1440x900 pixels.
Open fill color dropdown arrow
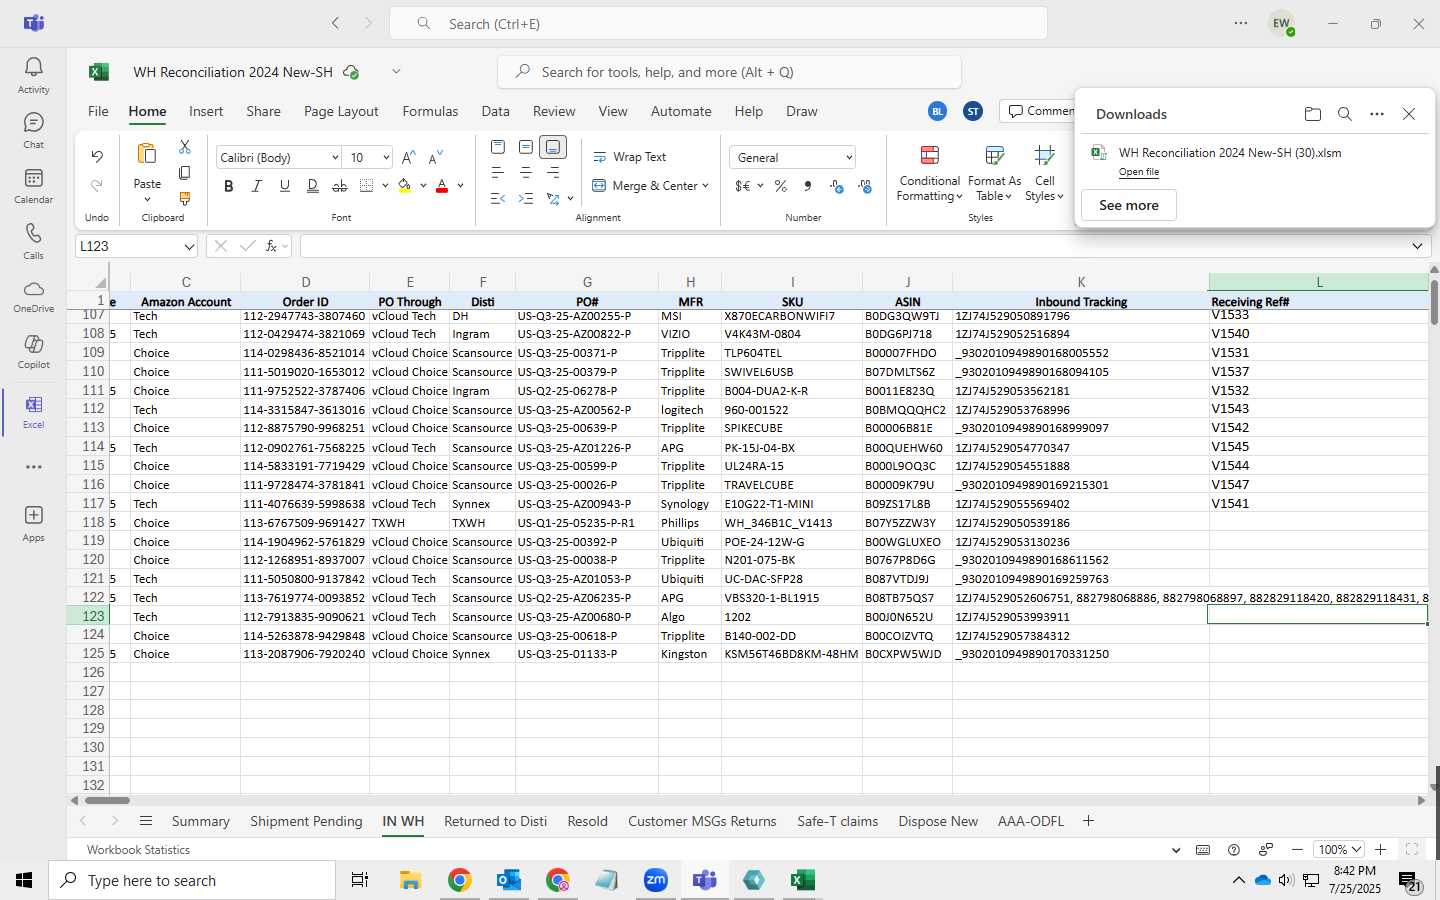423,186
